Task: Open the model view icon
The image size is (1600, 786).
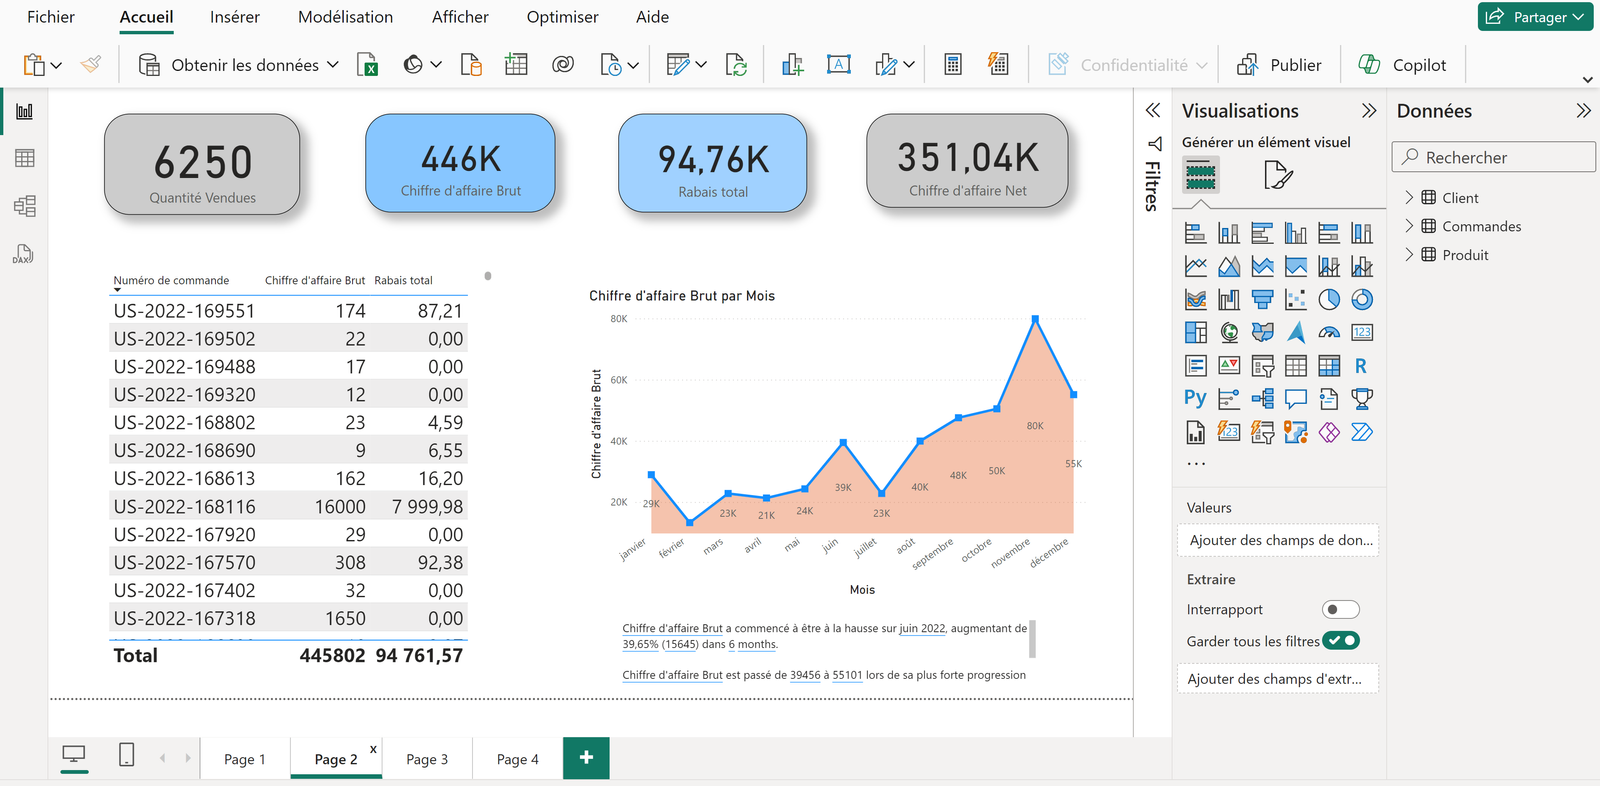Action: (x=24, y=206)
